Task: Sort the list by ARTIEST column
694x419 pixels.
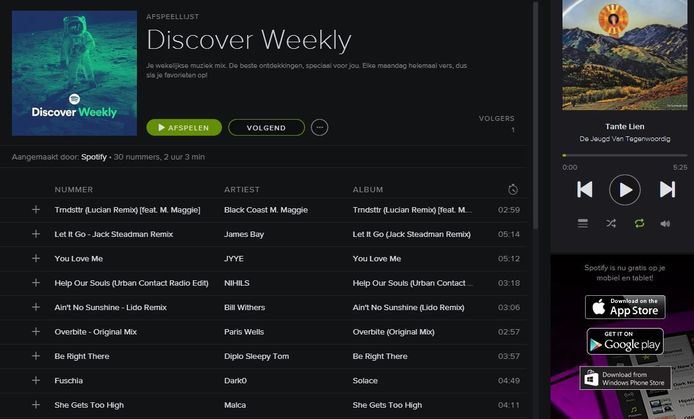Action: [x=242, y=189]
